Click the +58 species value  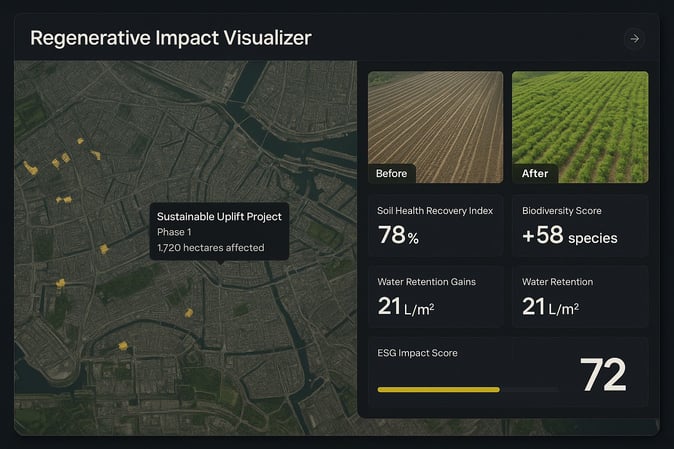coord(570,235)
